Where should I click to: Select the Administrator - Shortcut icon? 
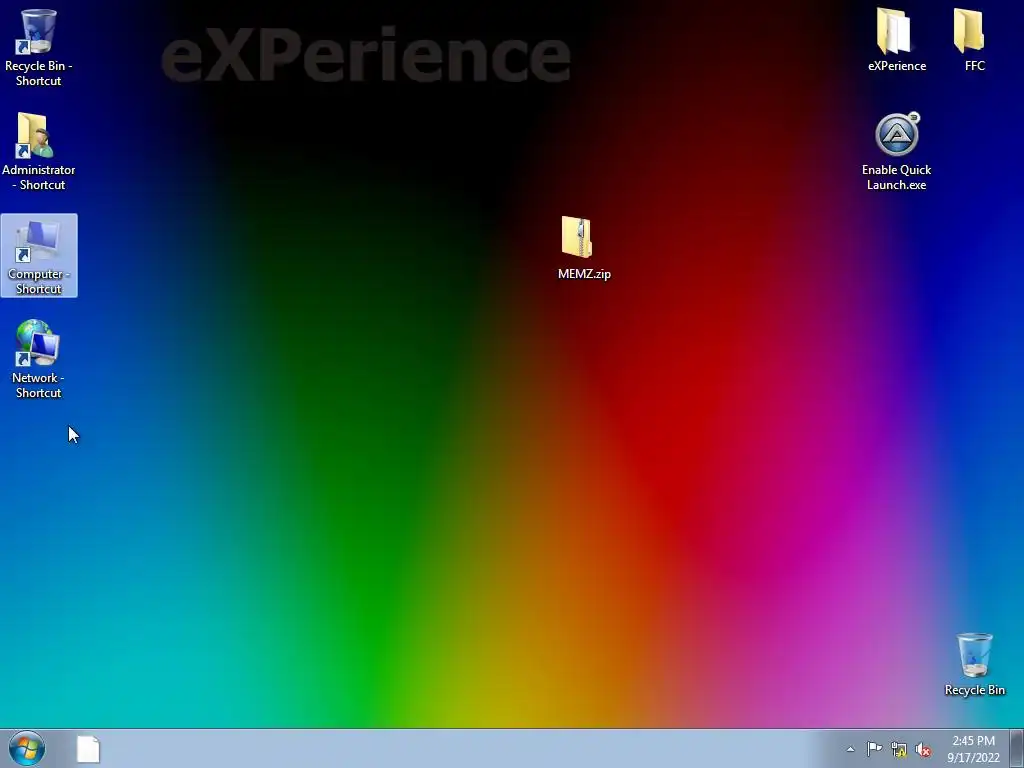point(38,152)
